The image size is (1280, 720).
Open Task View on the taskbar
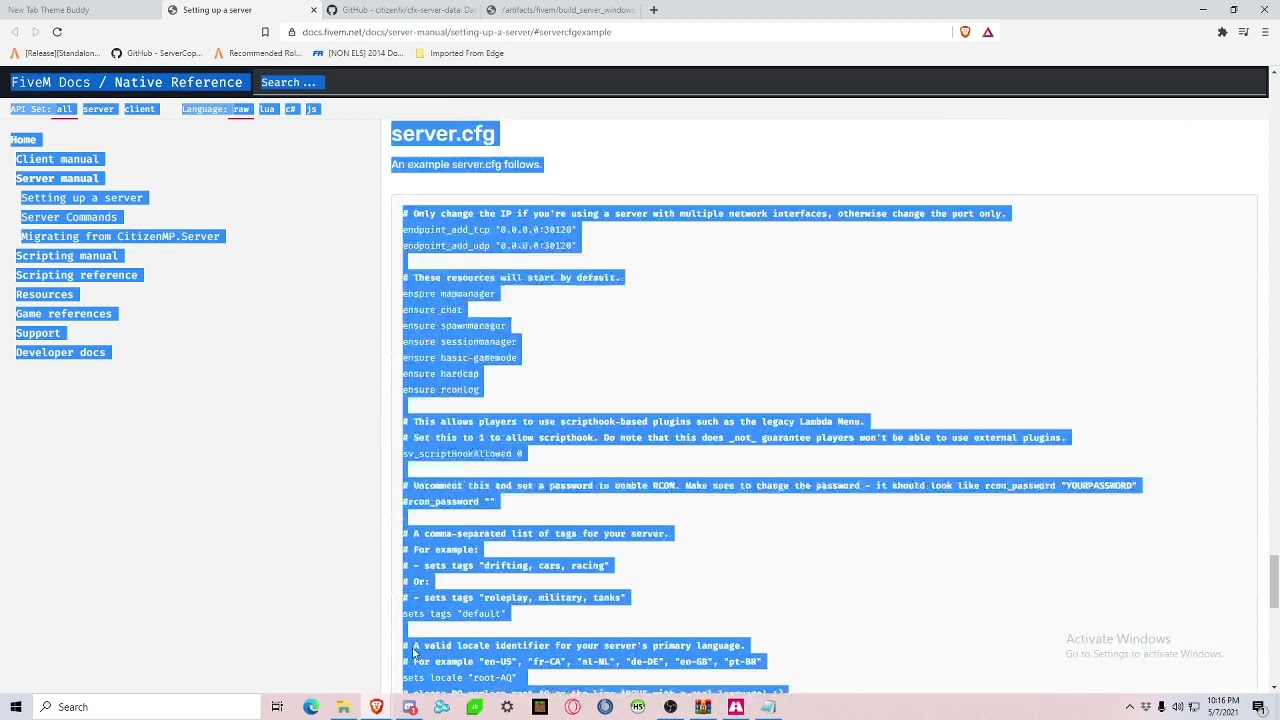[277, 707]
